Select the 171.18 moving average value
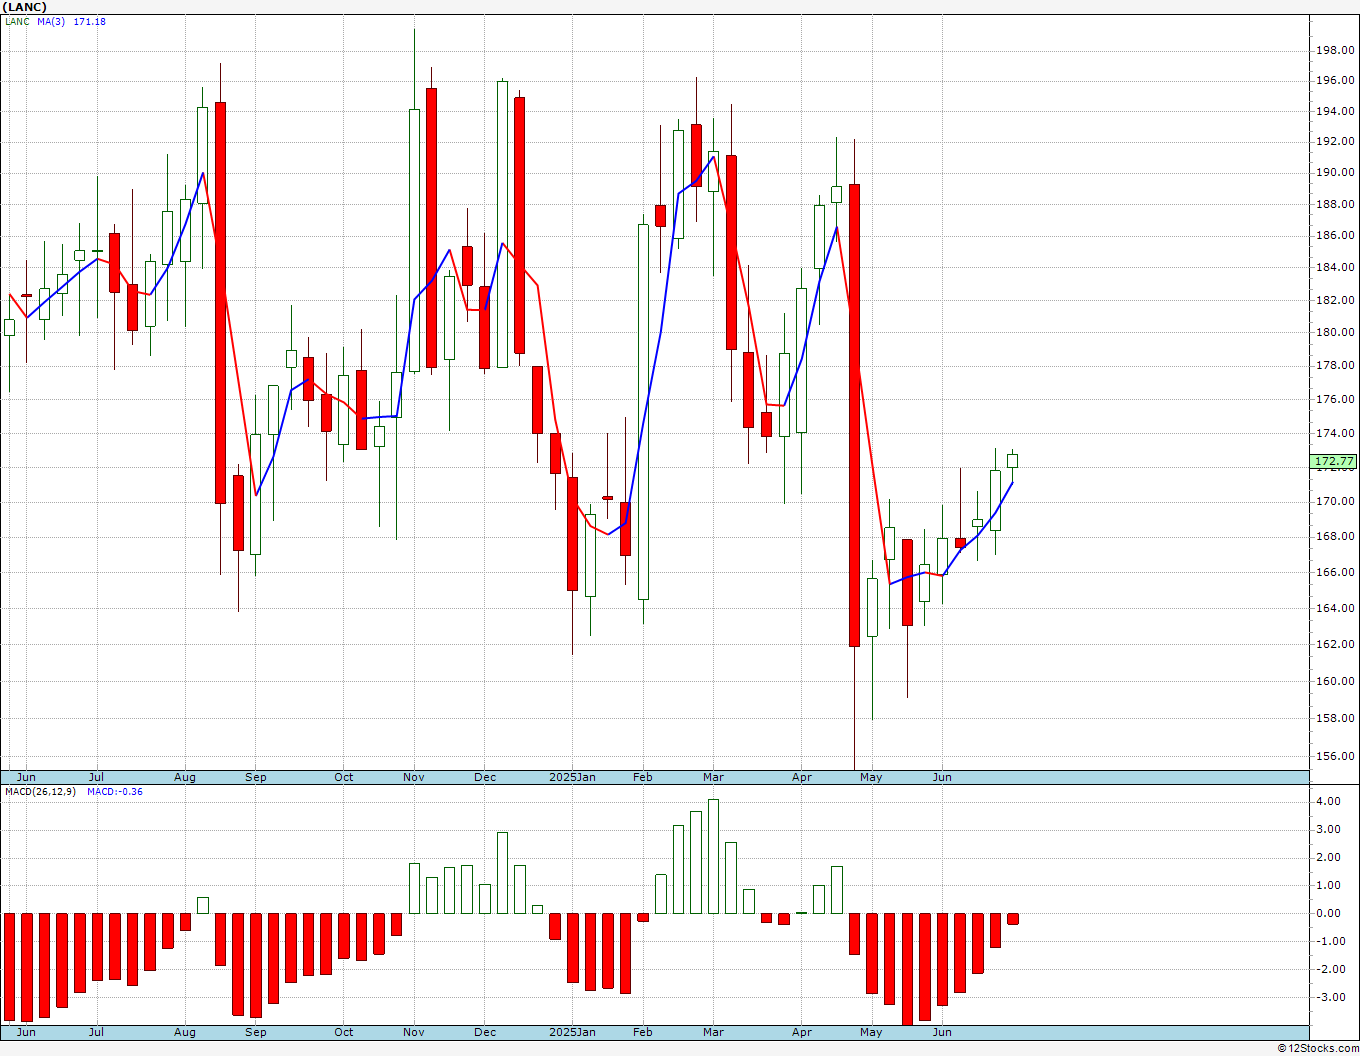Screen dimensions: 1360x1056 click(x=90, y=21)
